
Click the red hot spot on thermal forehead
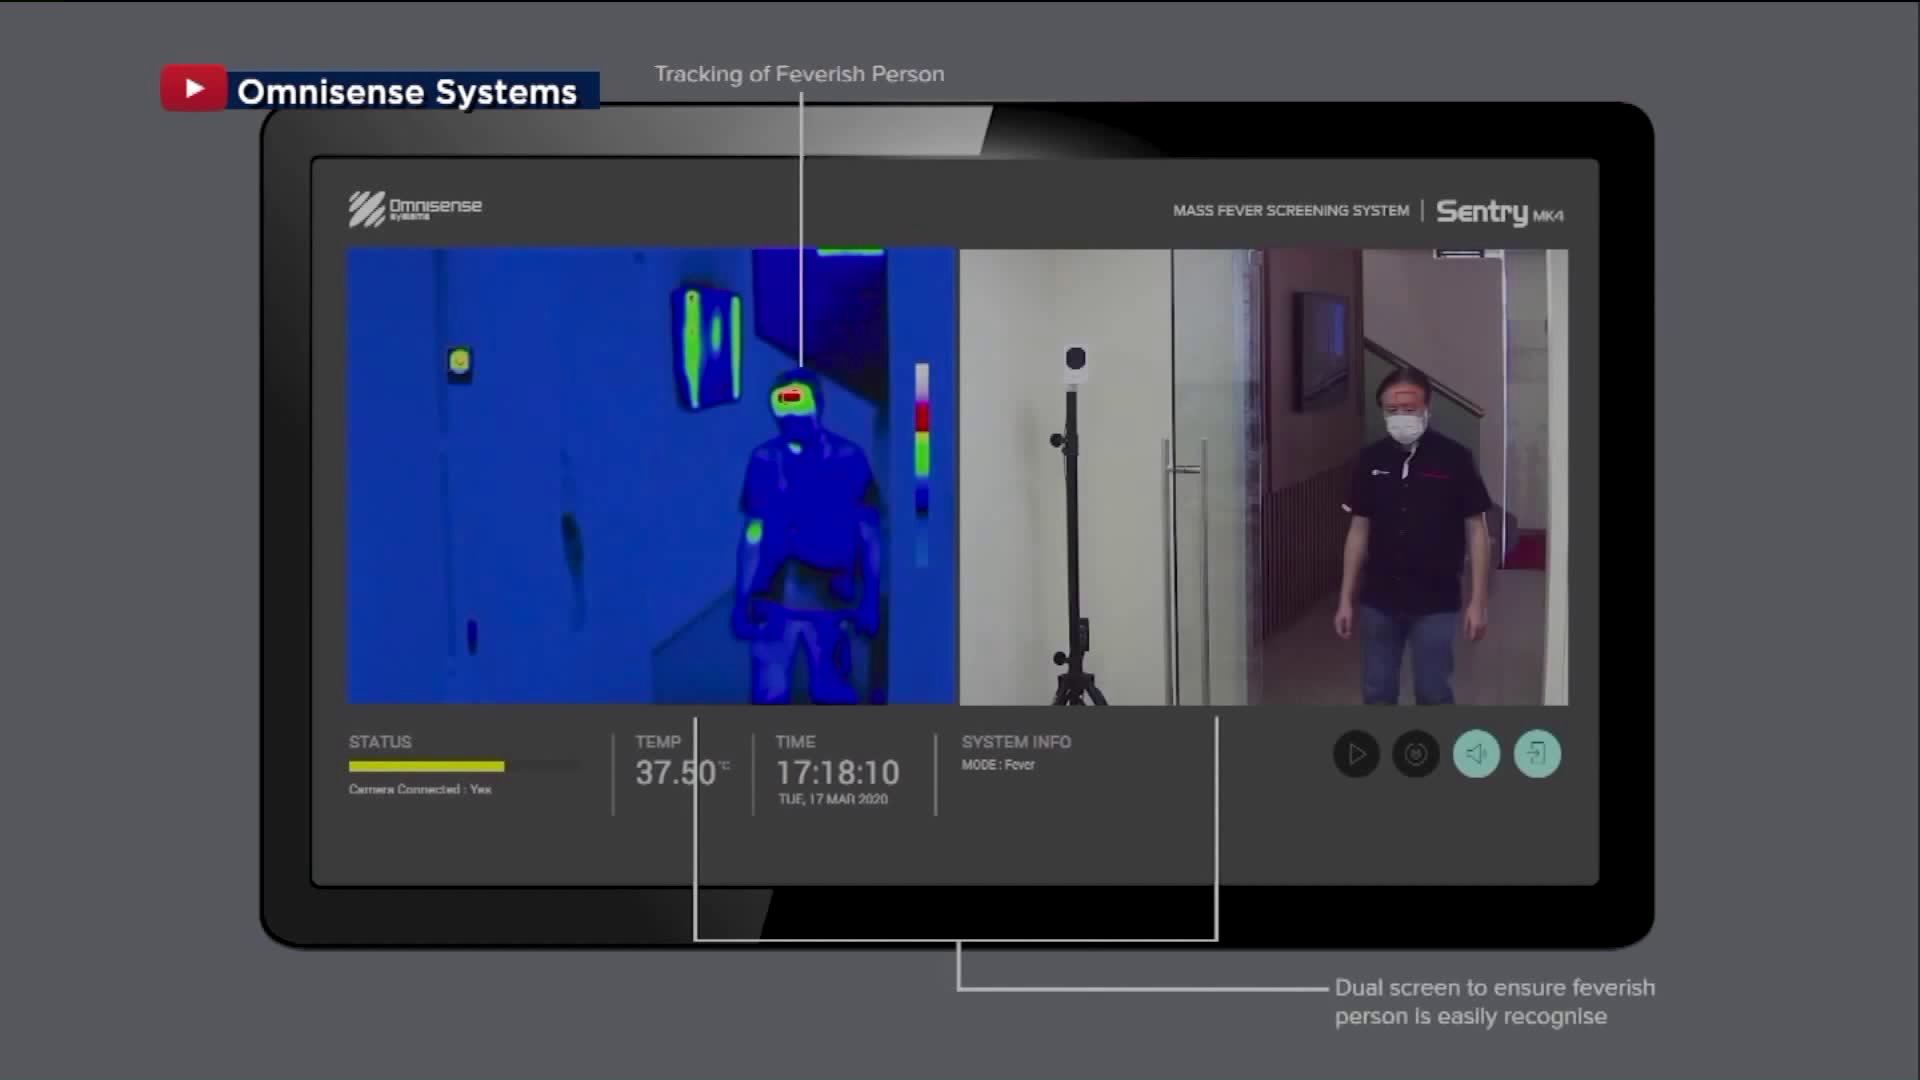[x=790, y=398]
